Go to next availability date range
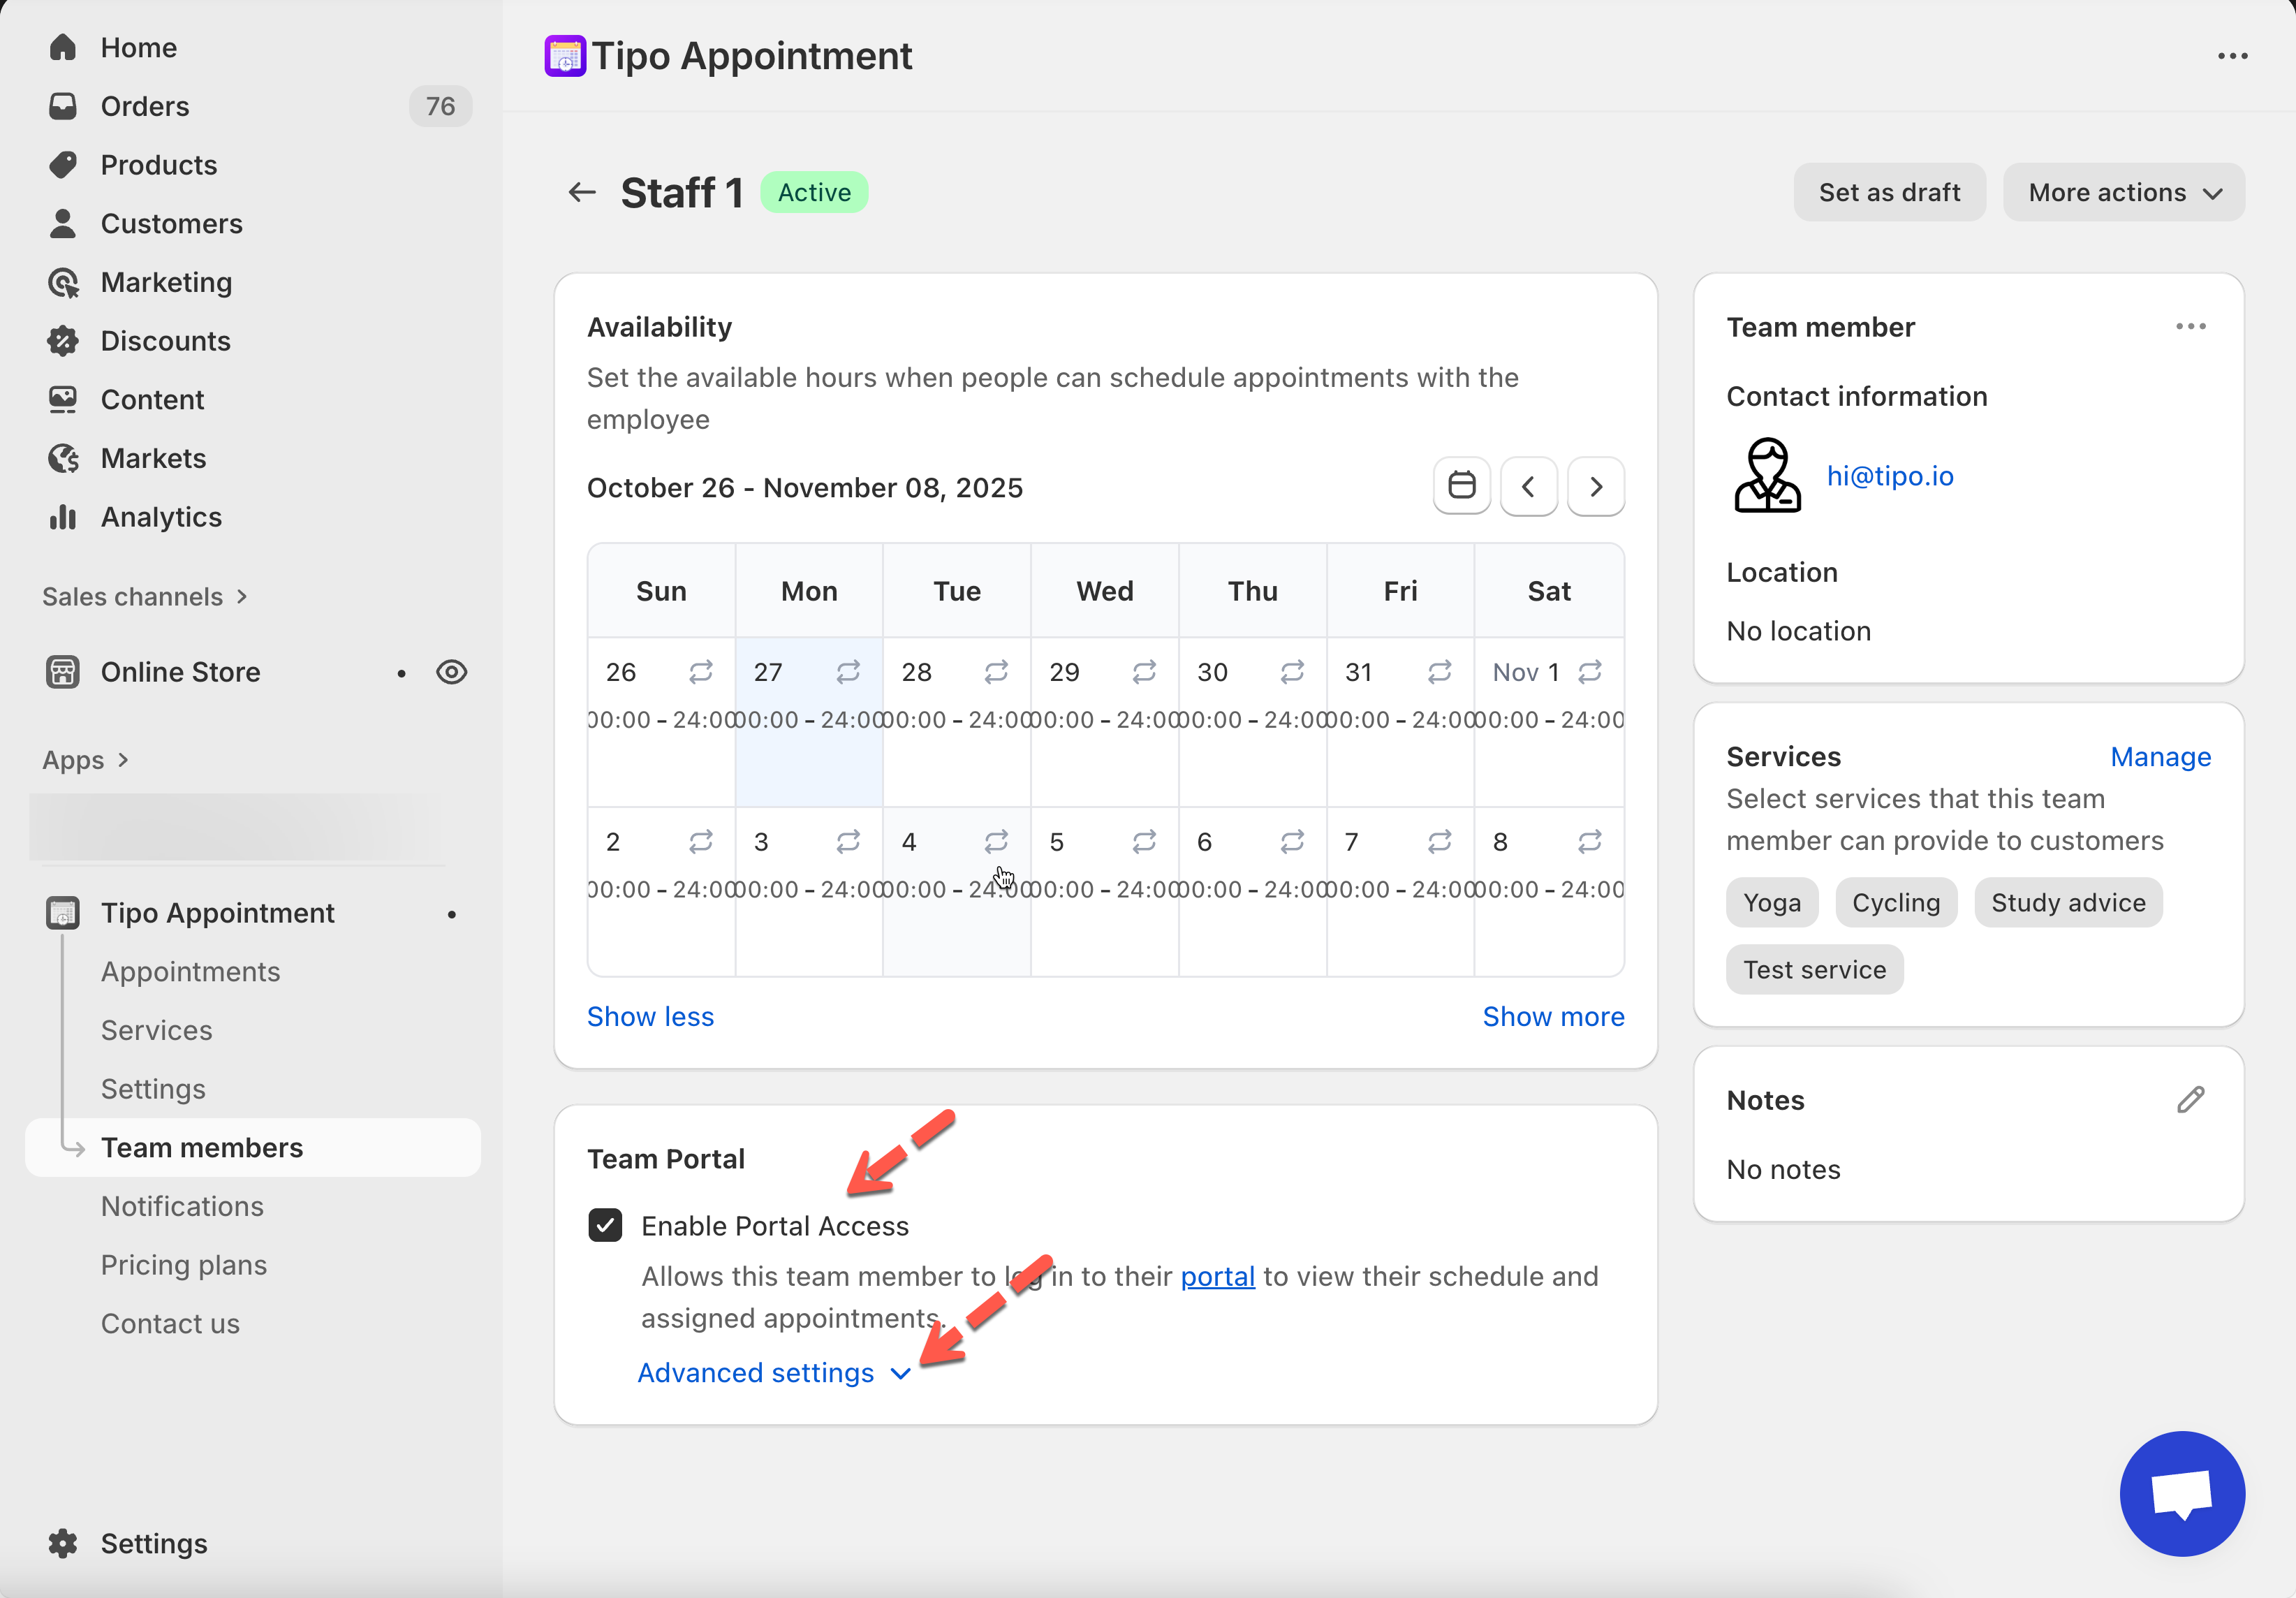This screenshot has height=1598, width=2296. click(x=1595, y=486)
